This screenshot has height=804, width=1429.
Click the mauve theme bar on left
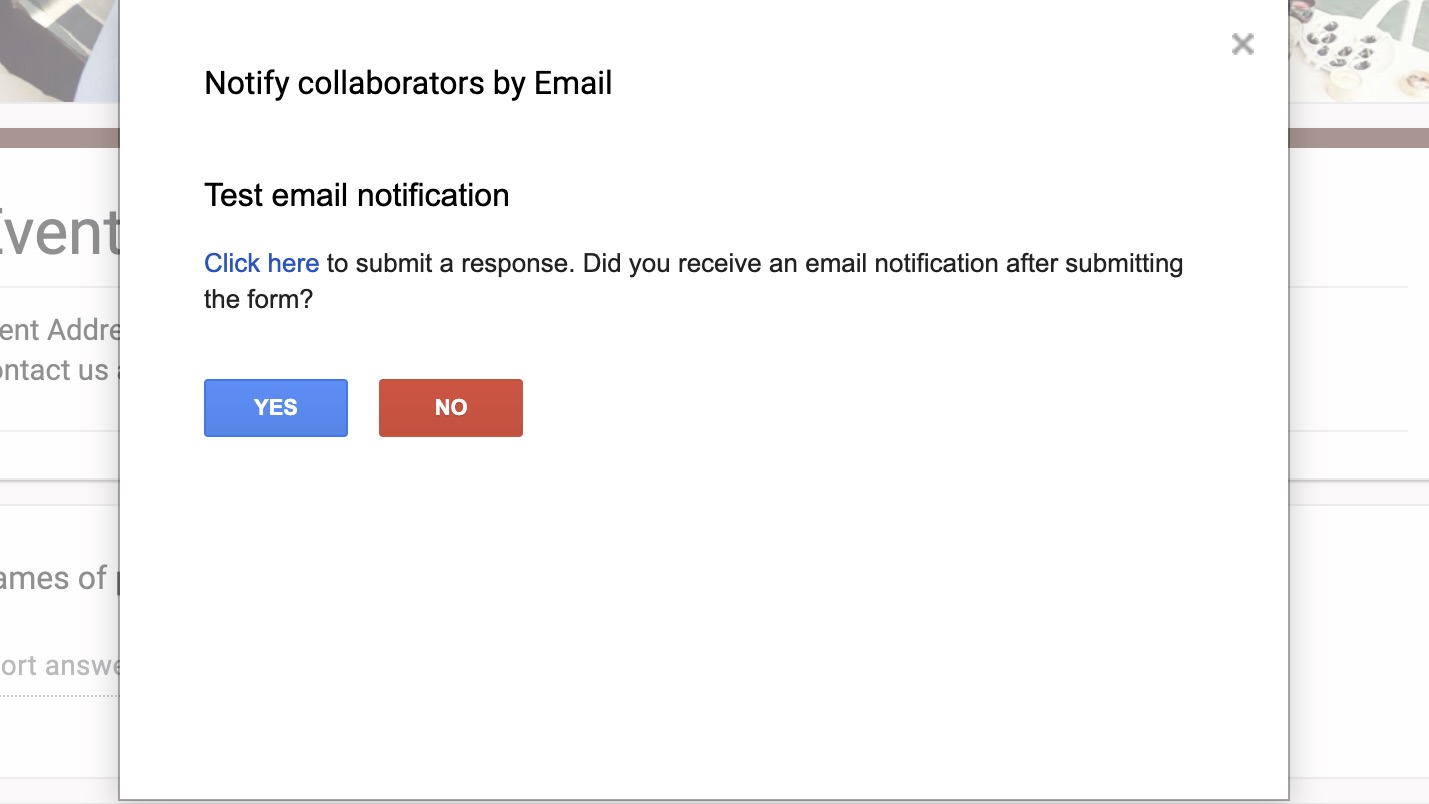tap(58, 138)
